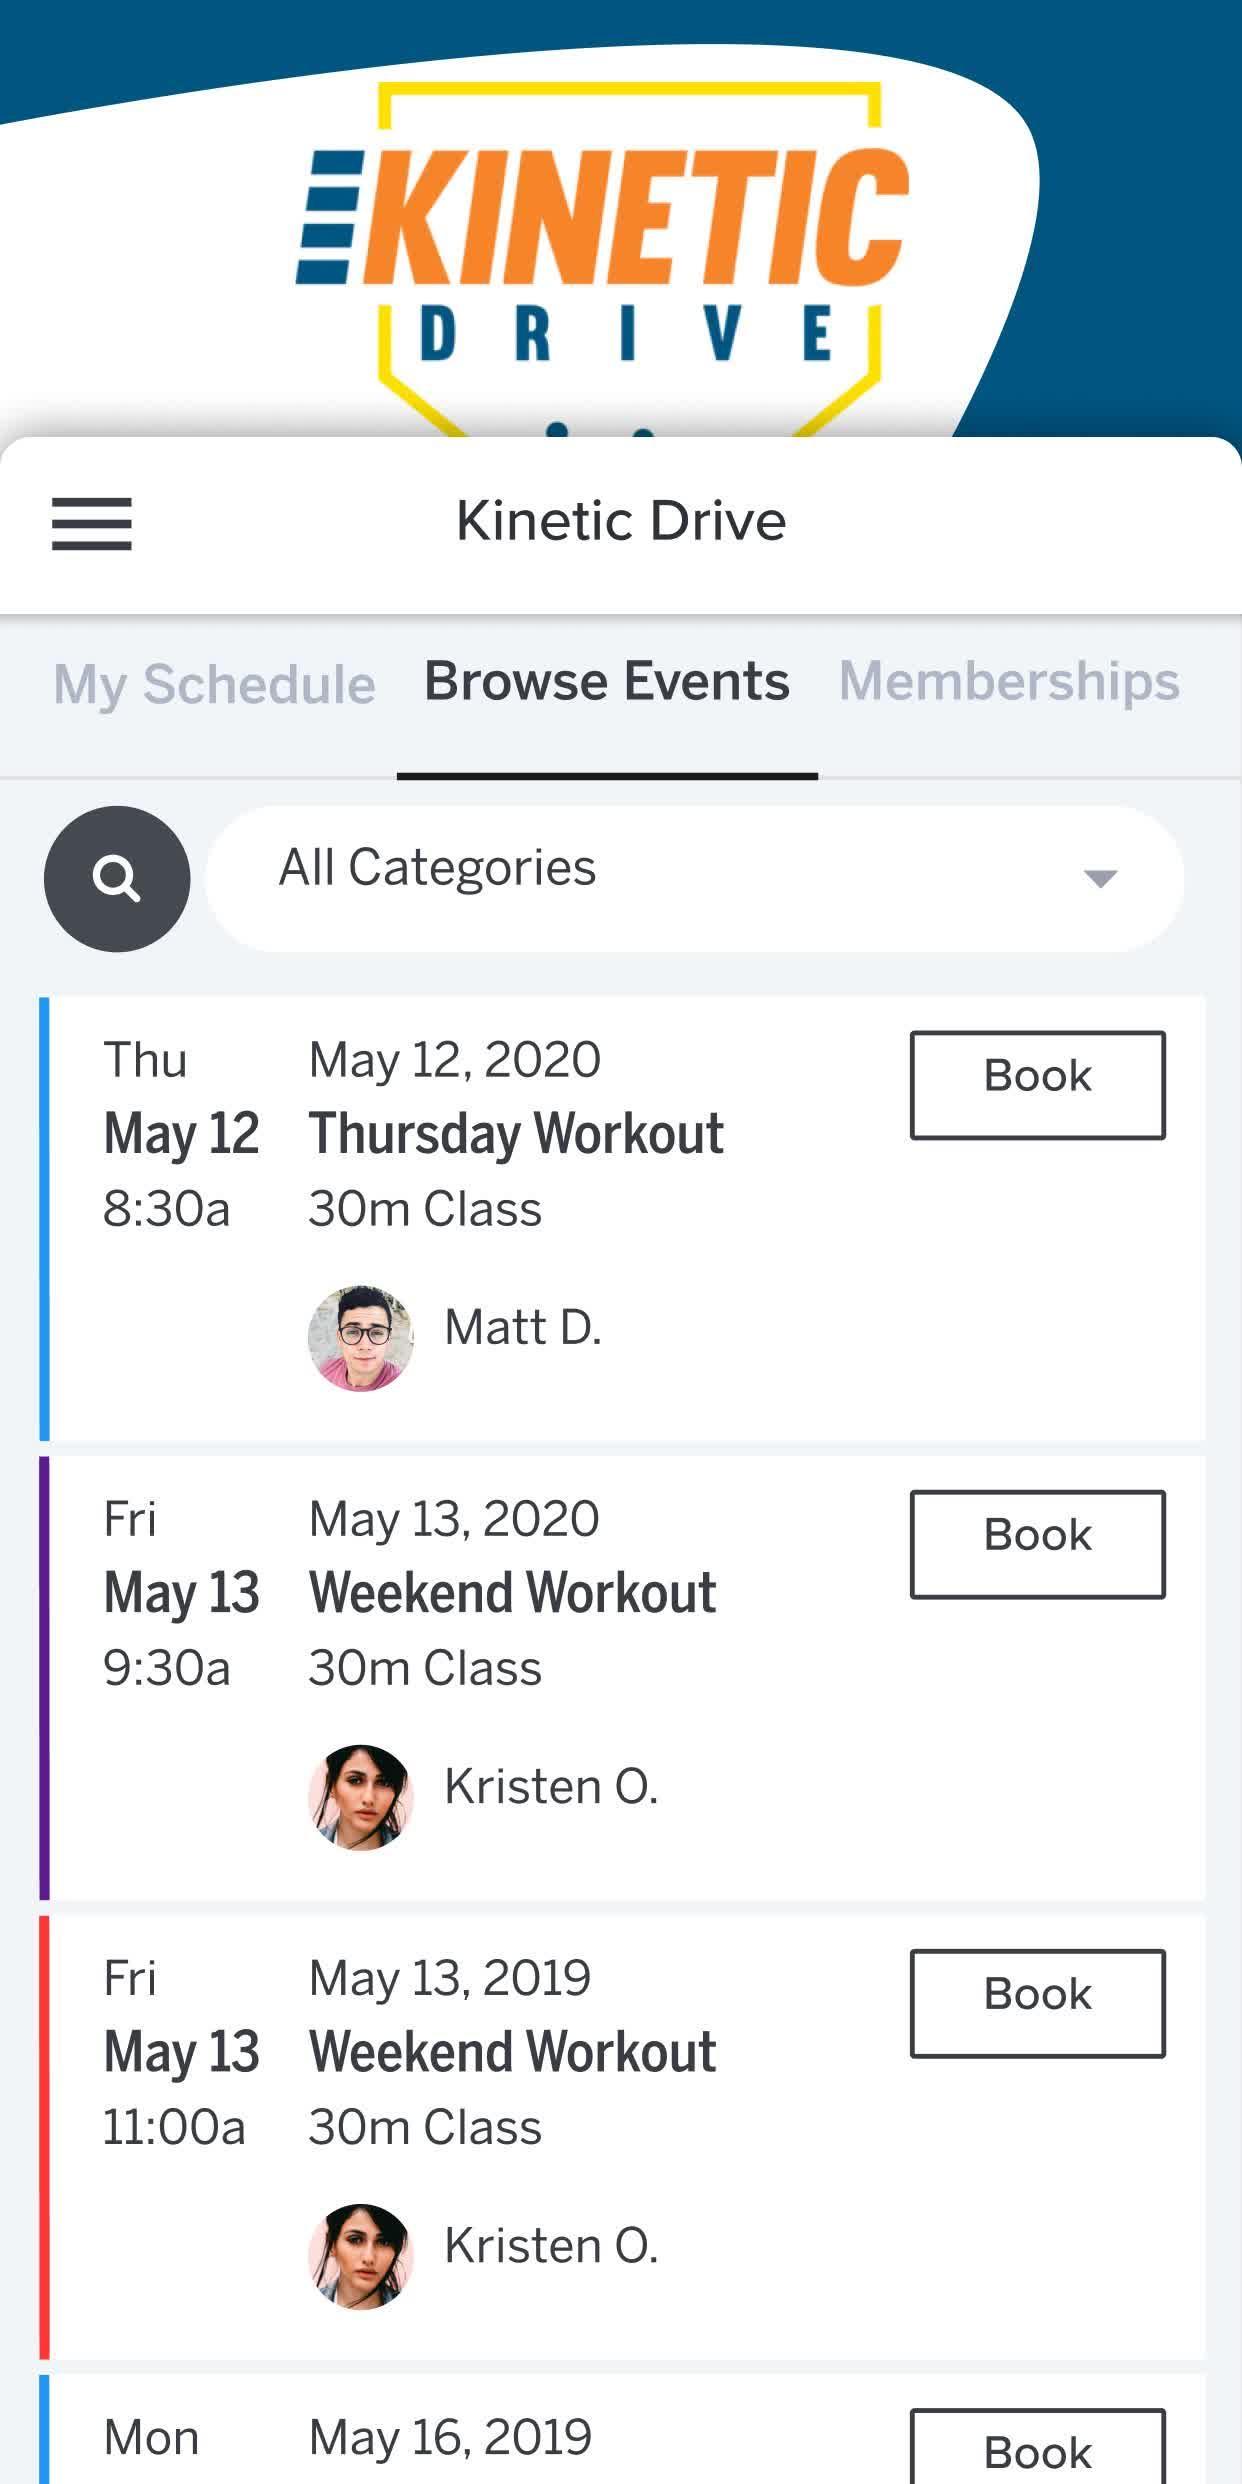Open the hamburger navigation menu
This screenshot has height=2484, width=1242.
point(92,523)
